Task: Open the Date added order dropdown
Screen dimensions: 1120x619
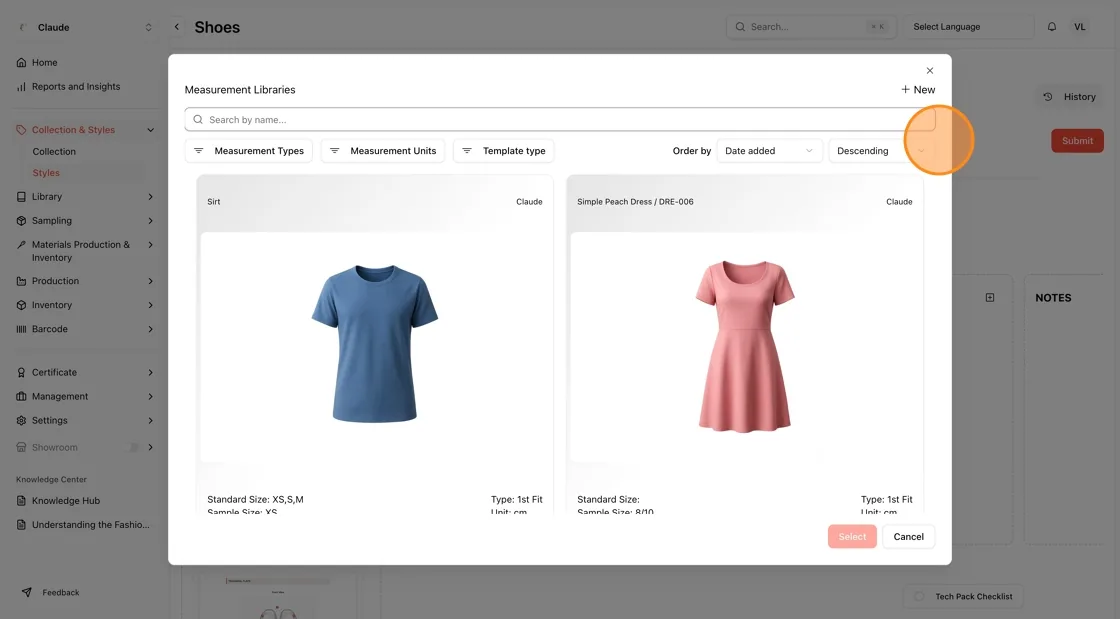Action: (769, 151)
